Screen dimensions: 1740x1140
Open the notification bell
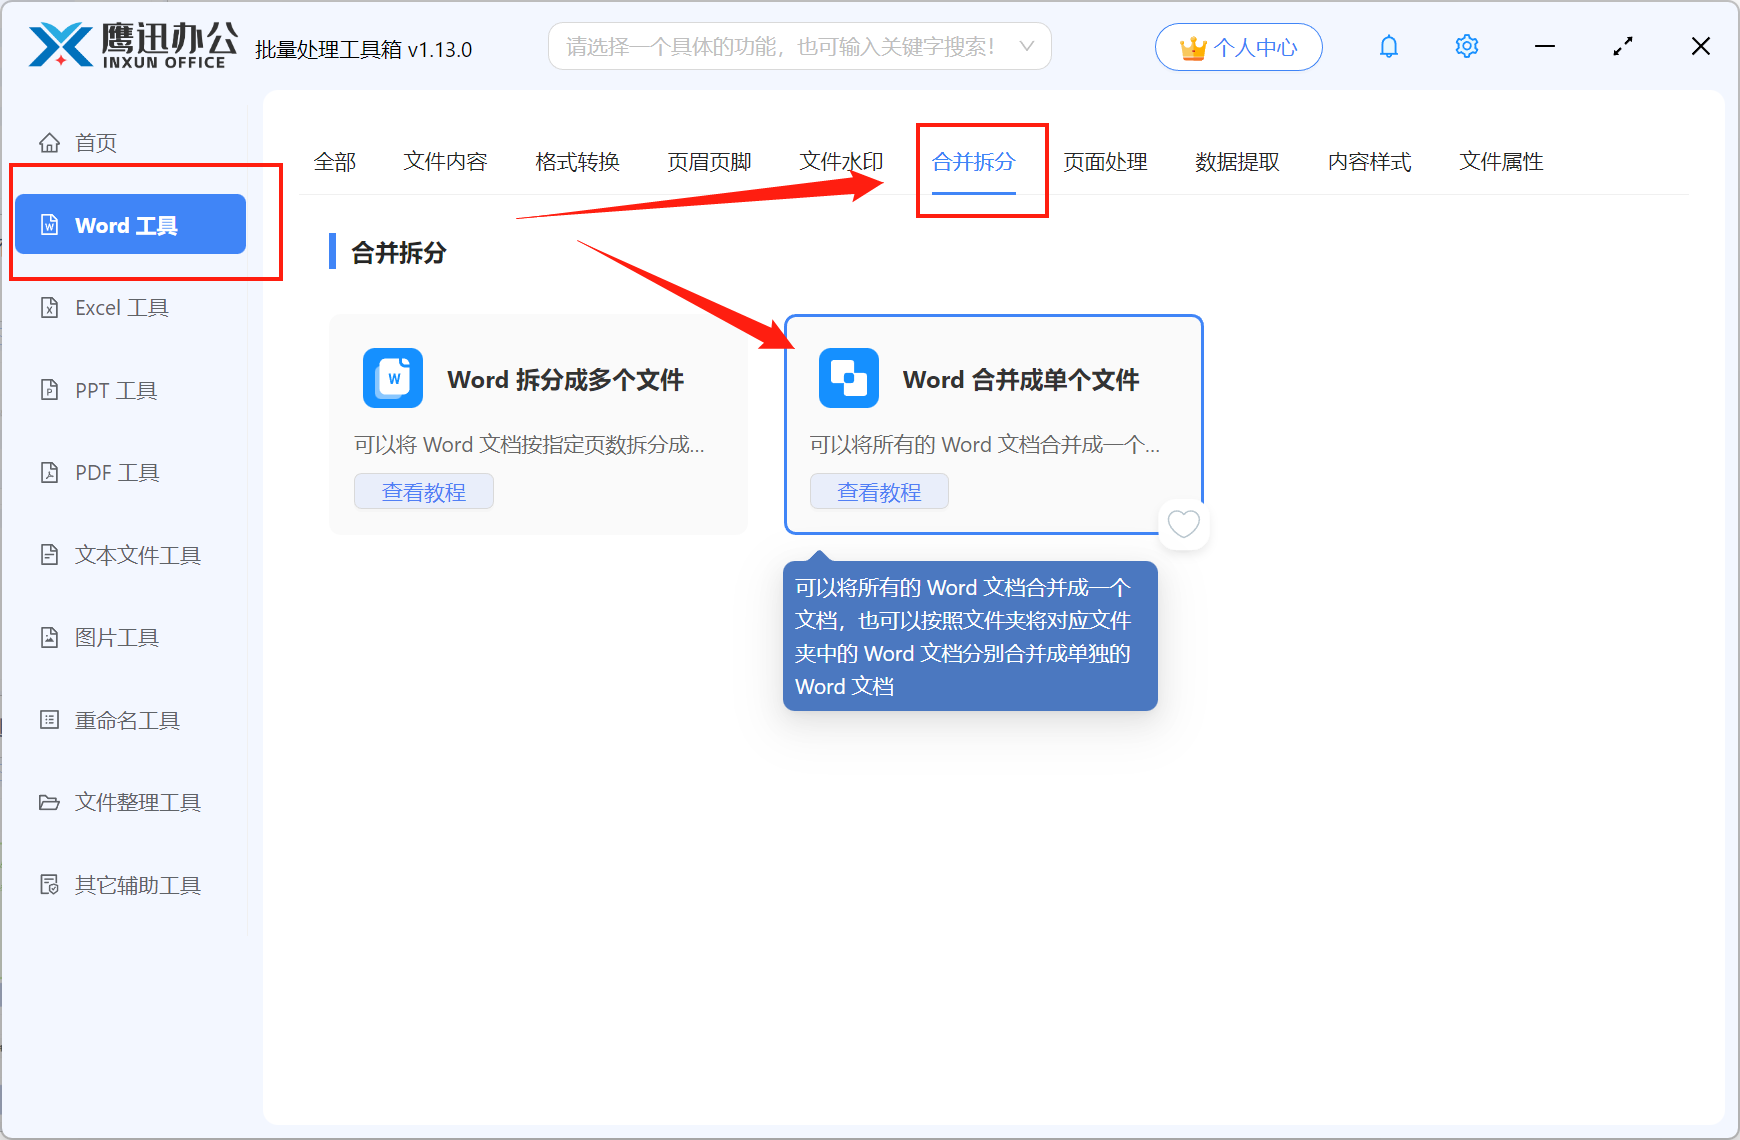pyautogui.click(x=1389, y=46)
